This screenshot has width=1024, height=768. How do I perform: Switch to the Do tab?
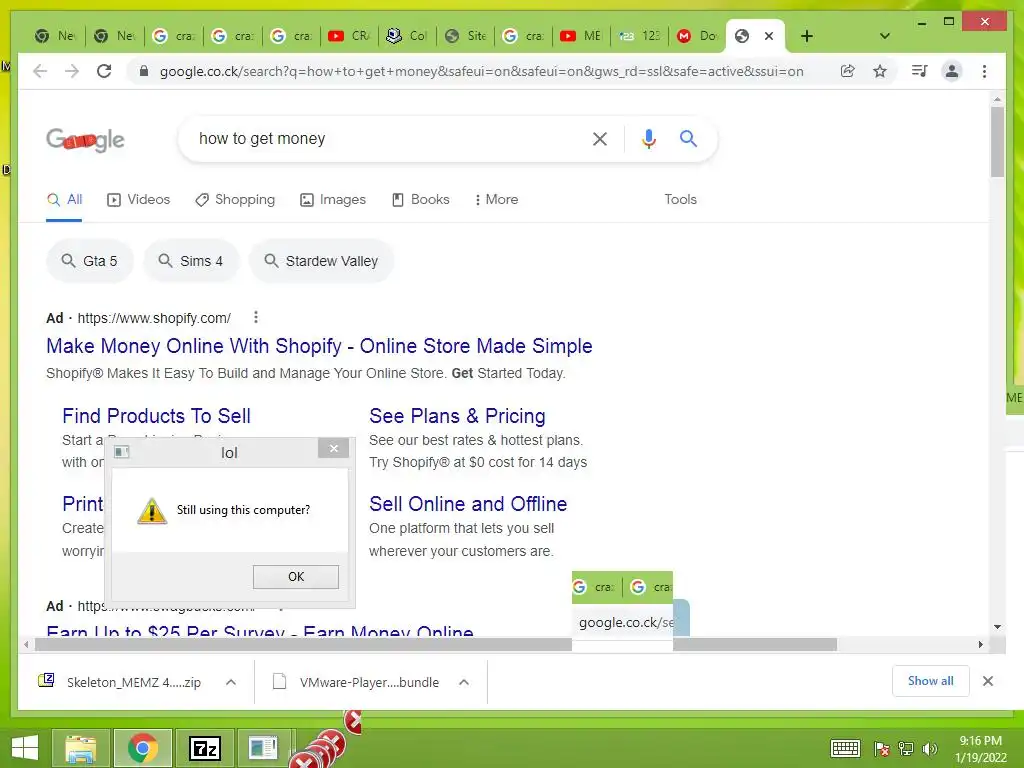click(697, 36)
